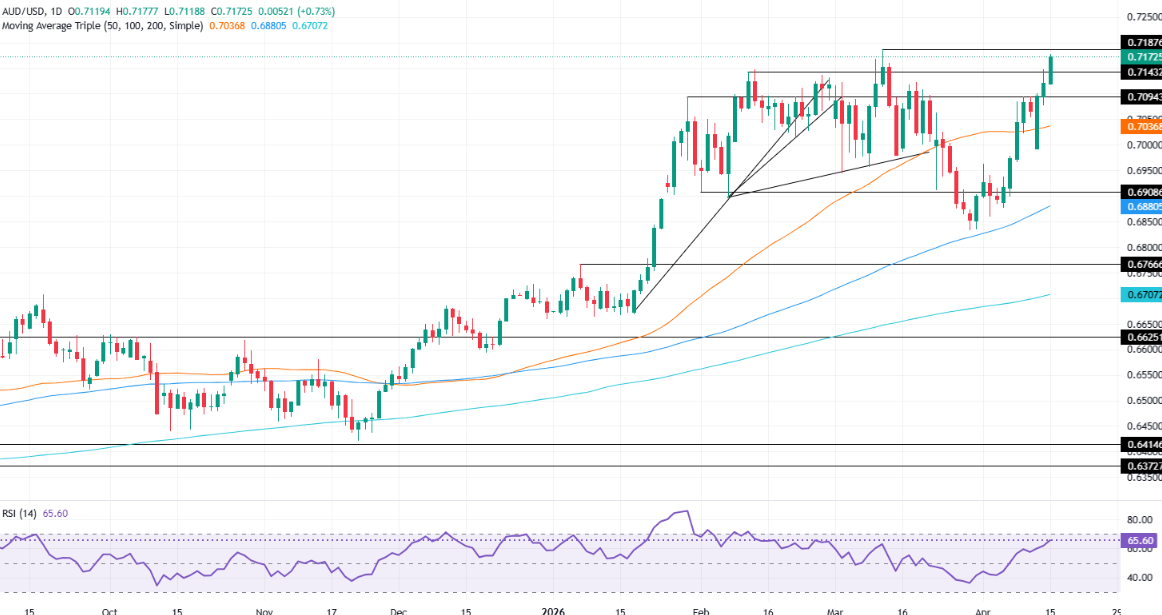Click the AUD/USD 1D symbol title
The height and width of the screenshot is (615, 1162).
pyautogui.click(x=30, y=11)
